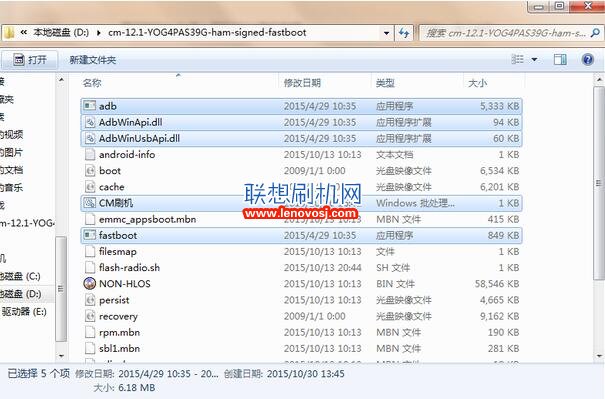Select the boot disc image icon

(90, 171)
